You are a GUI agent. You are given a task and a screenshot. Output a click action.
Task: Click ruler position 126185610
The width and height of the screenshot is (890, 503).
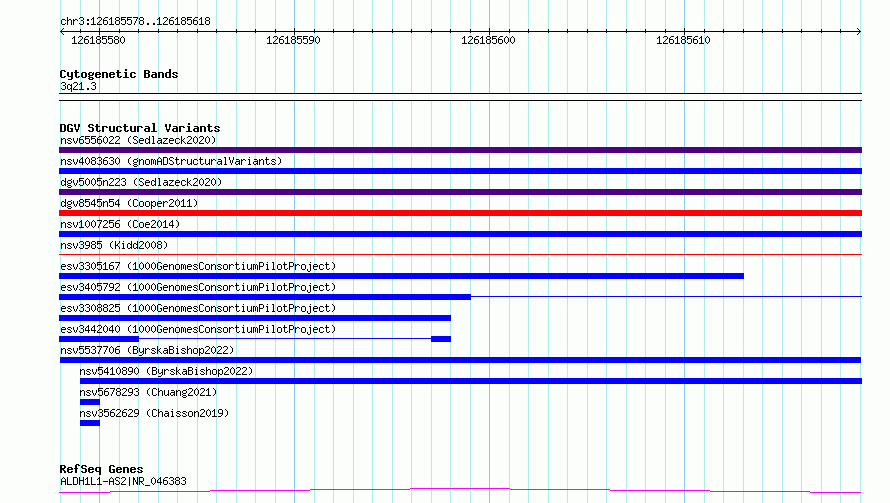point(683,40)
